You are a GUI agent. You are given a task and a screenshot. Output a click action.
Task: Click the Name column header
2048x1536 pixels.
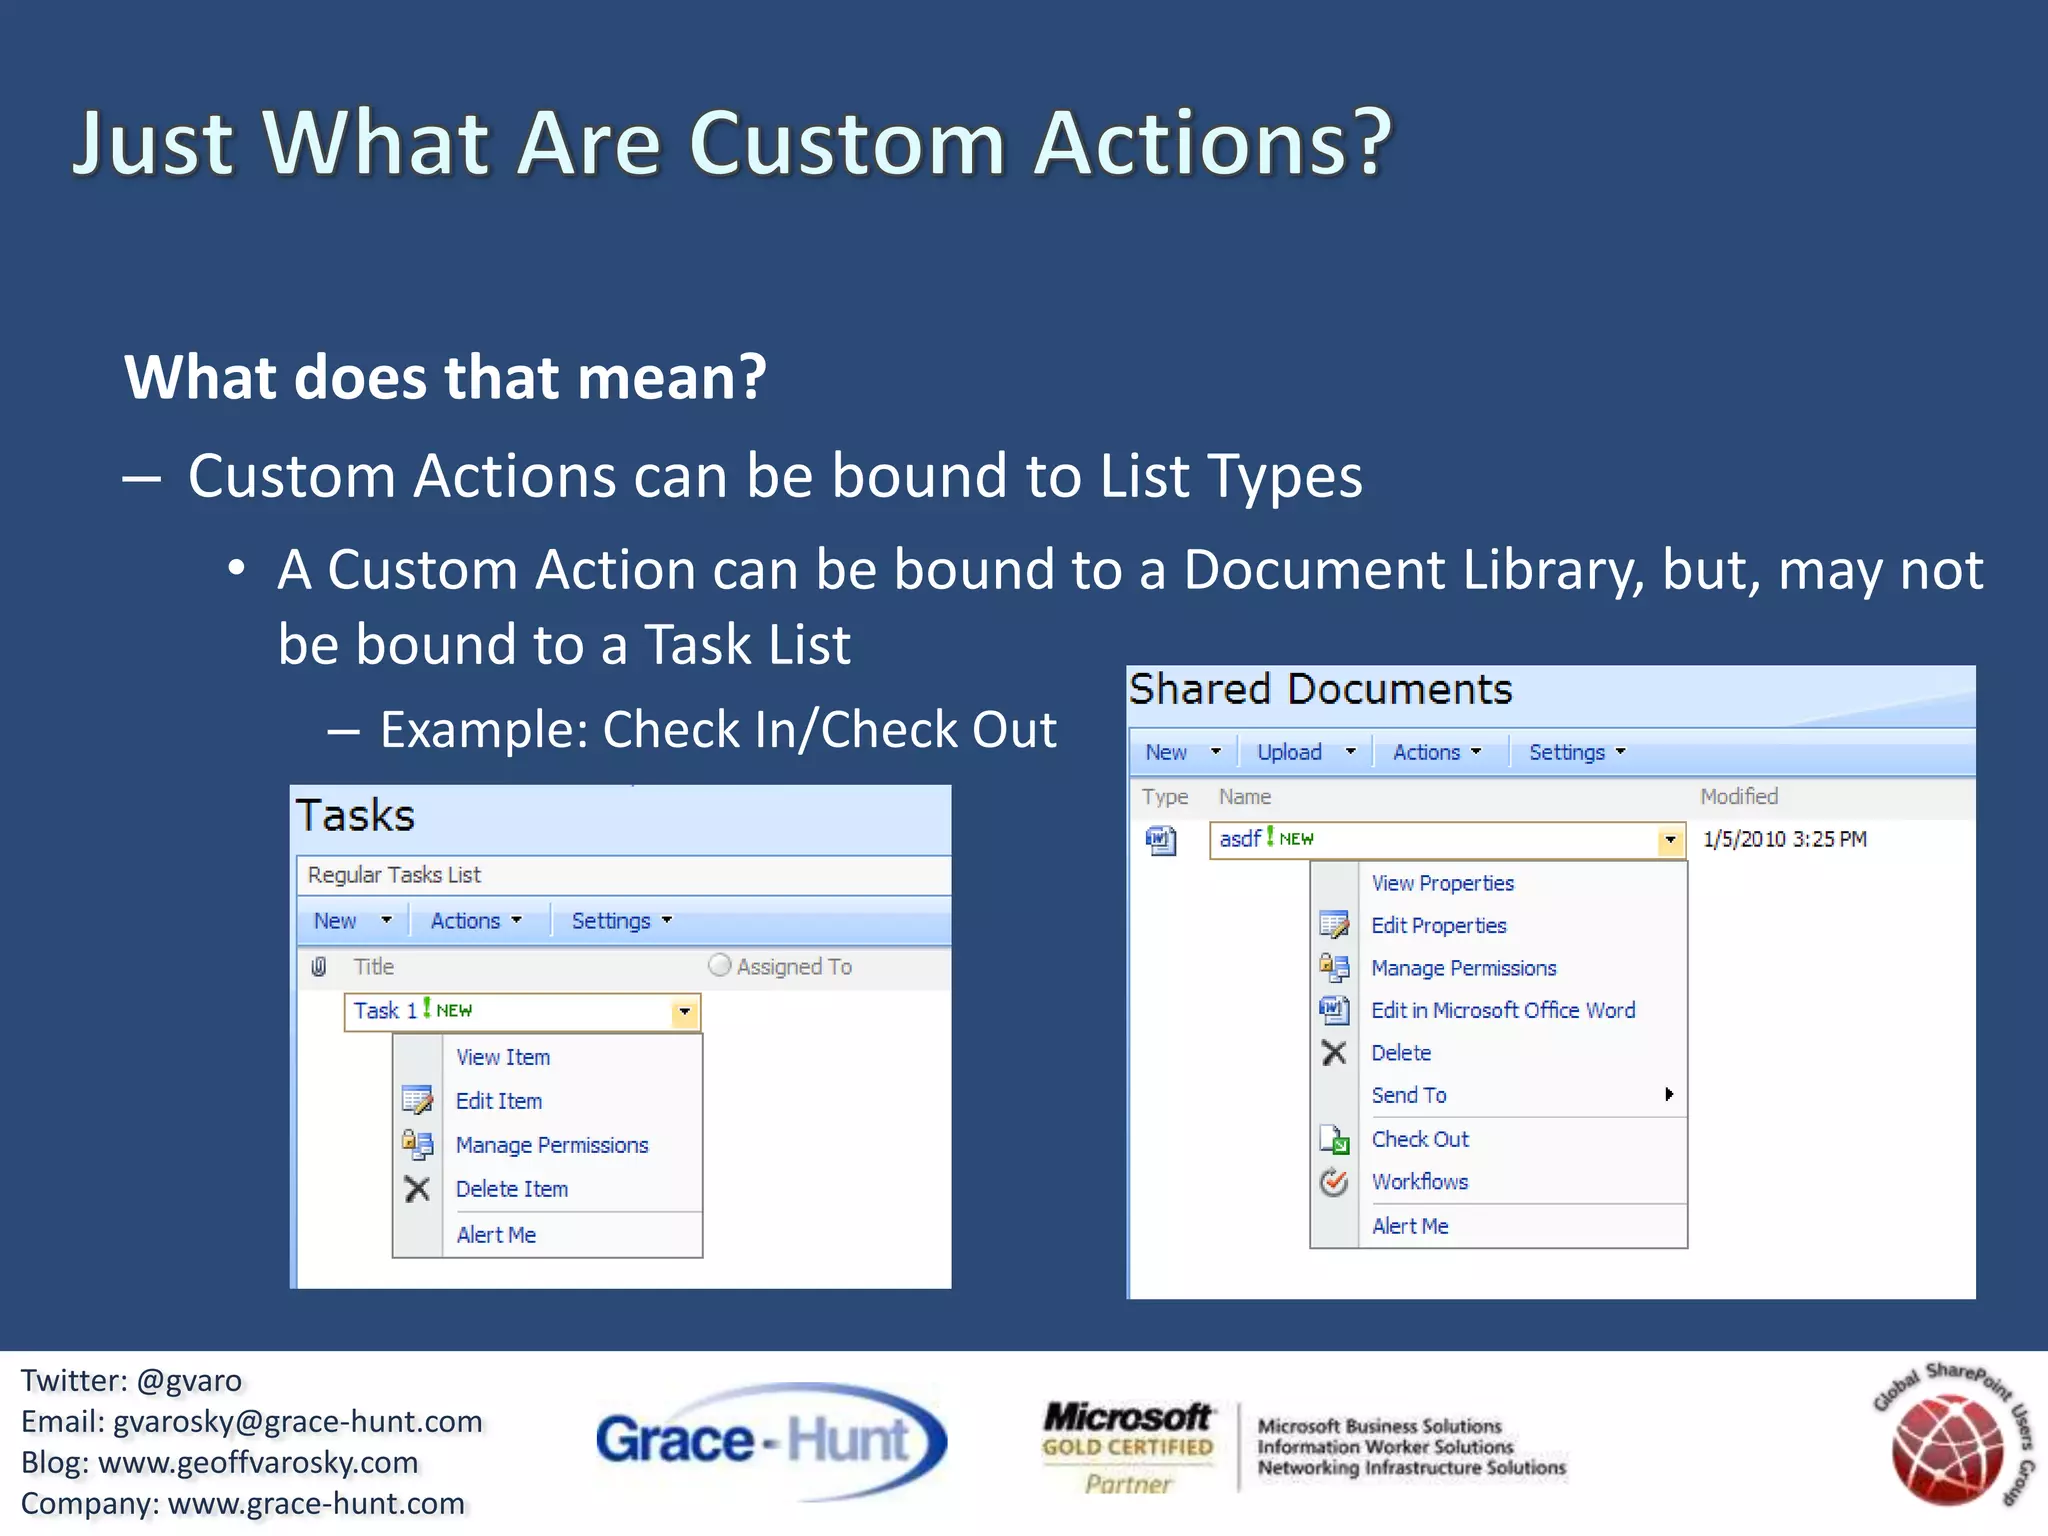coord(1245,797)
